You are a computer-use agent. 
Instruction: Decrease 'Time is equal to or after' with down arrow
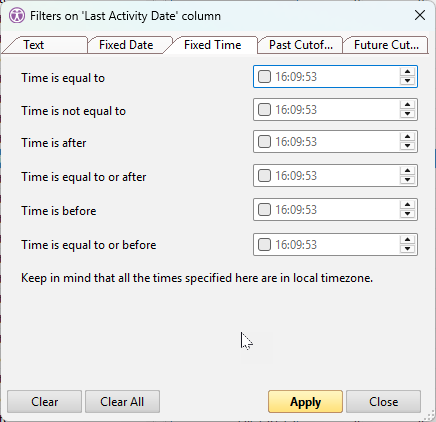[407, 180]
